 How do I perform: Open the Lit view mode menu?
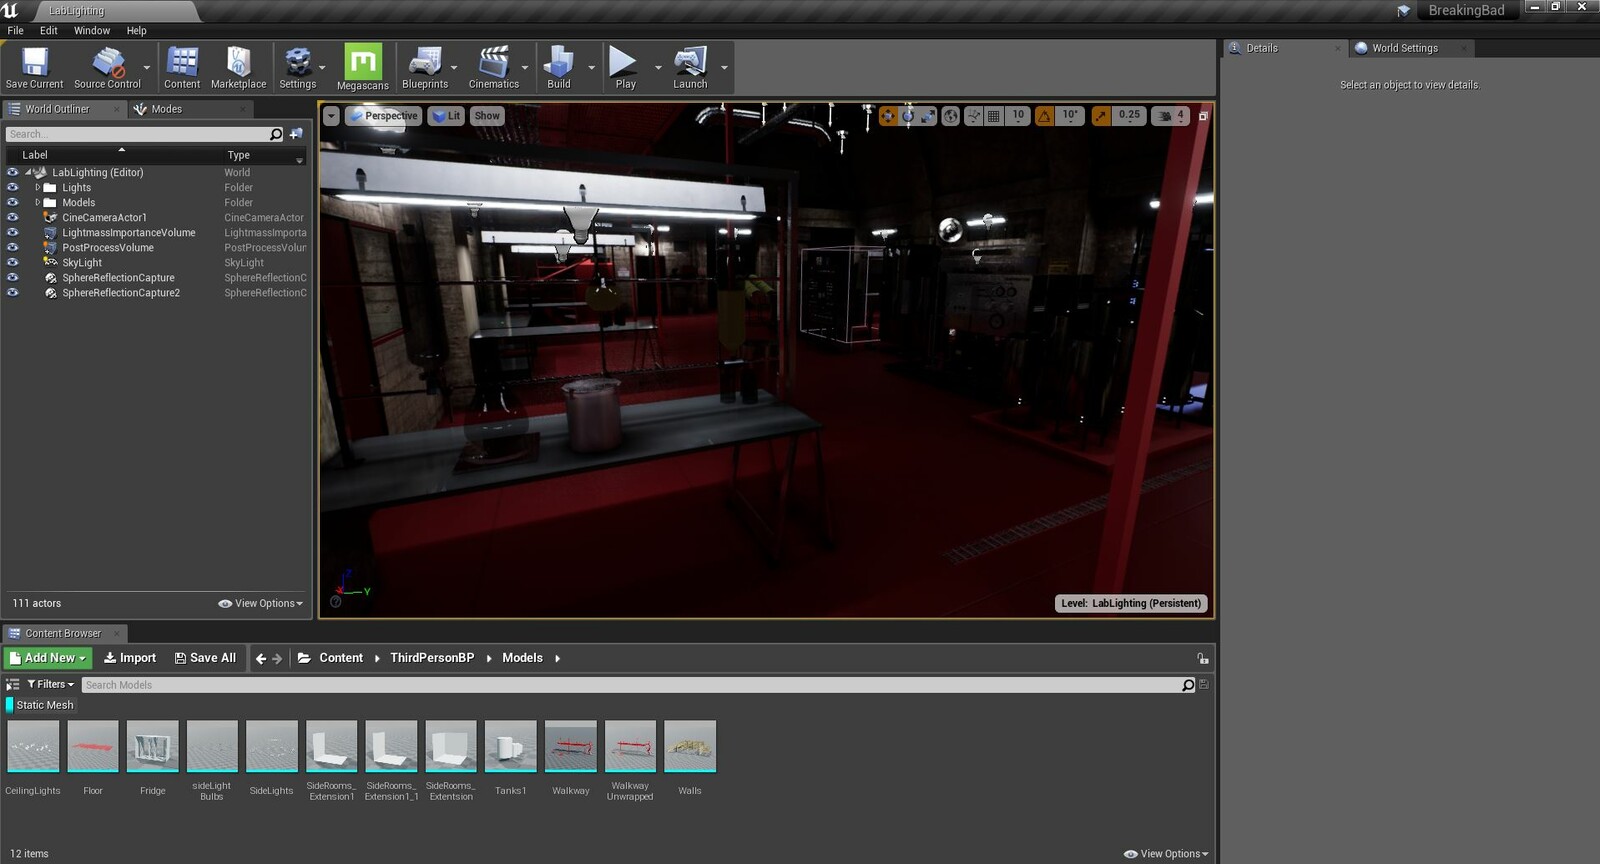point(446,116)
